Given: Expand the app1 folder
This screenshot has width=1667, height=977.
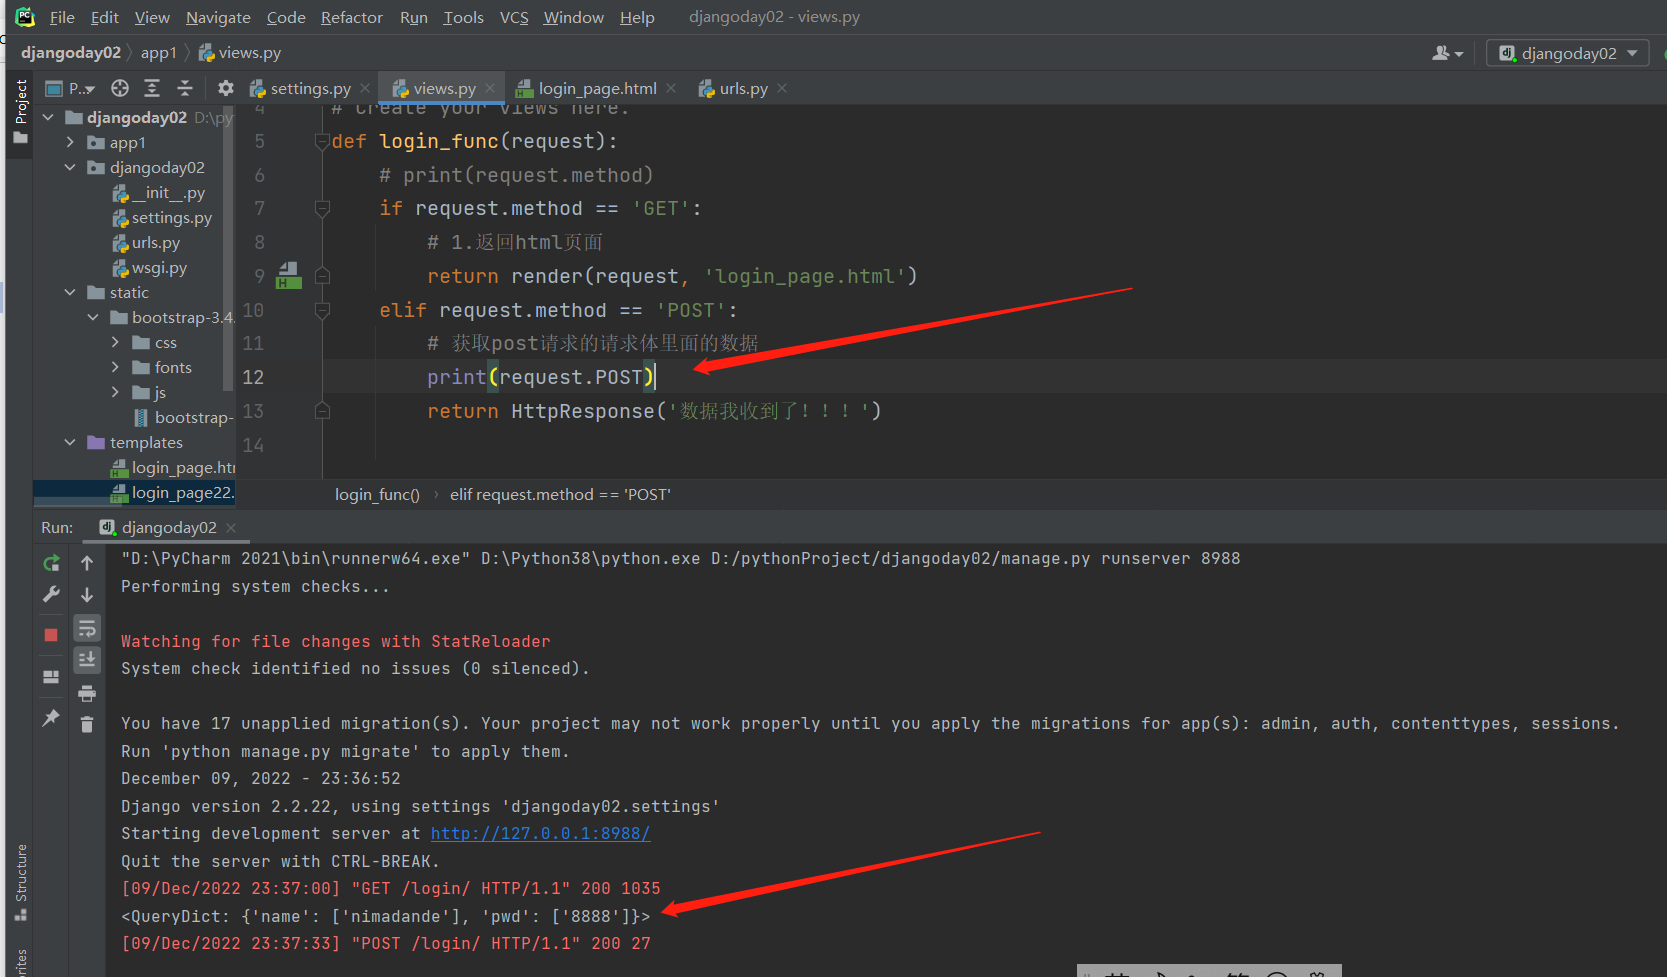Looking at the screenshot, I should point(70,142).
